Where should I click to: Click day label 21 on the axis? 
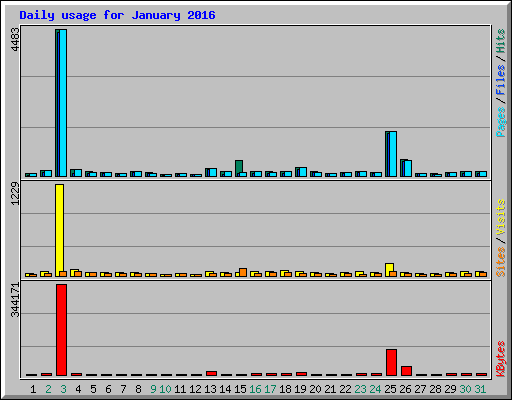[x=330, y=389]
